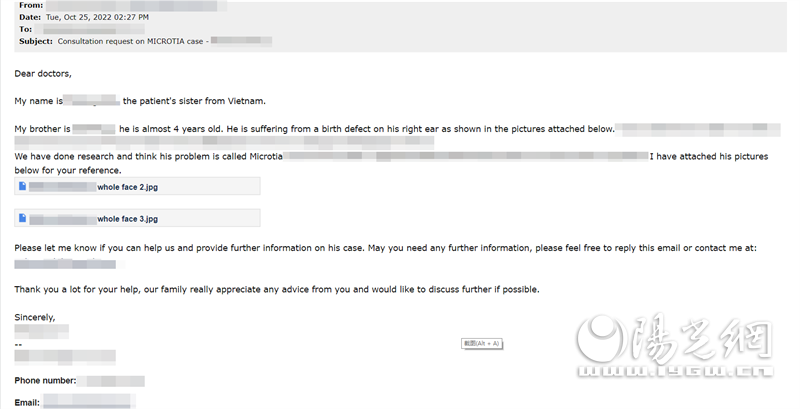Screen dimensions: 800x409
Task: Click the Thank you a lot paragraph
Action: pyautogui.click(x=277, y=289)
